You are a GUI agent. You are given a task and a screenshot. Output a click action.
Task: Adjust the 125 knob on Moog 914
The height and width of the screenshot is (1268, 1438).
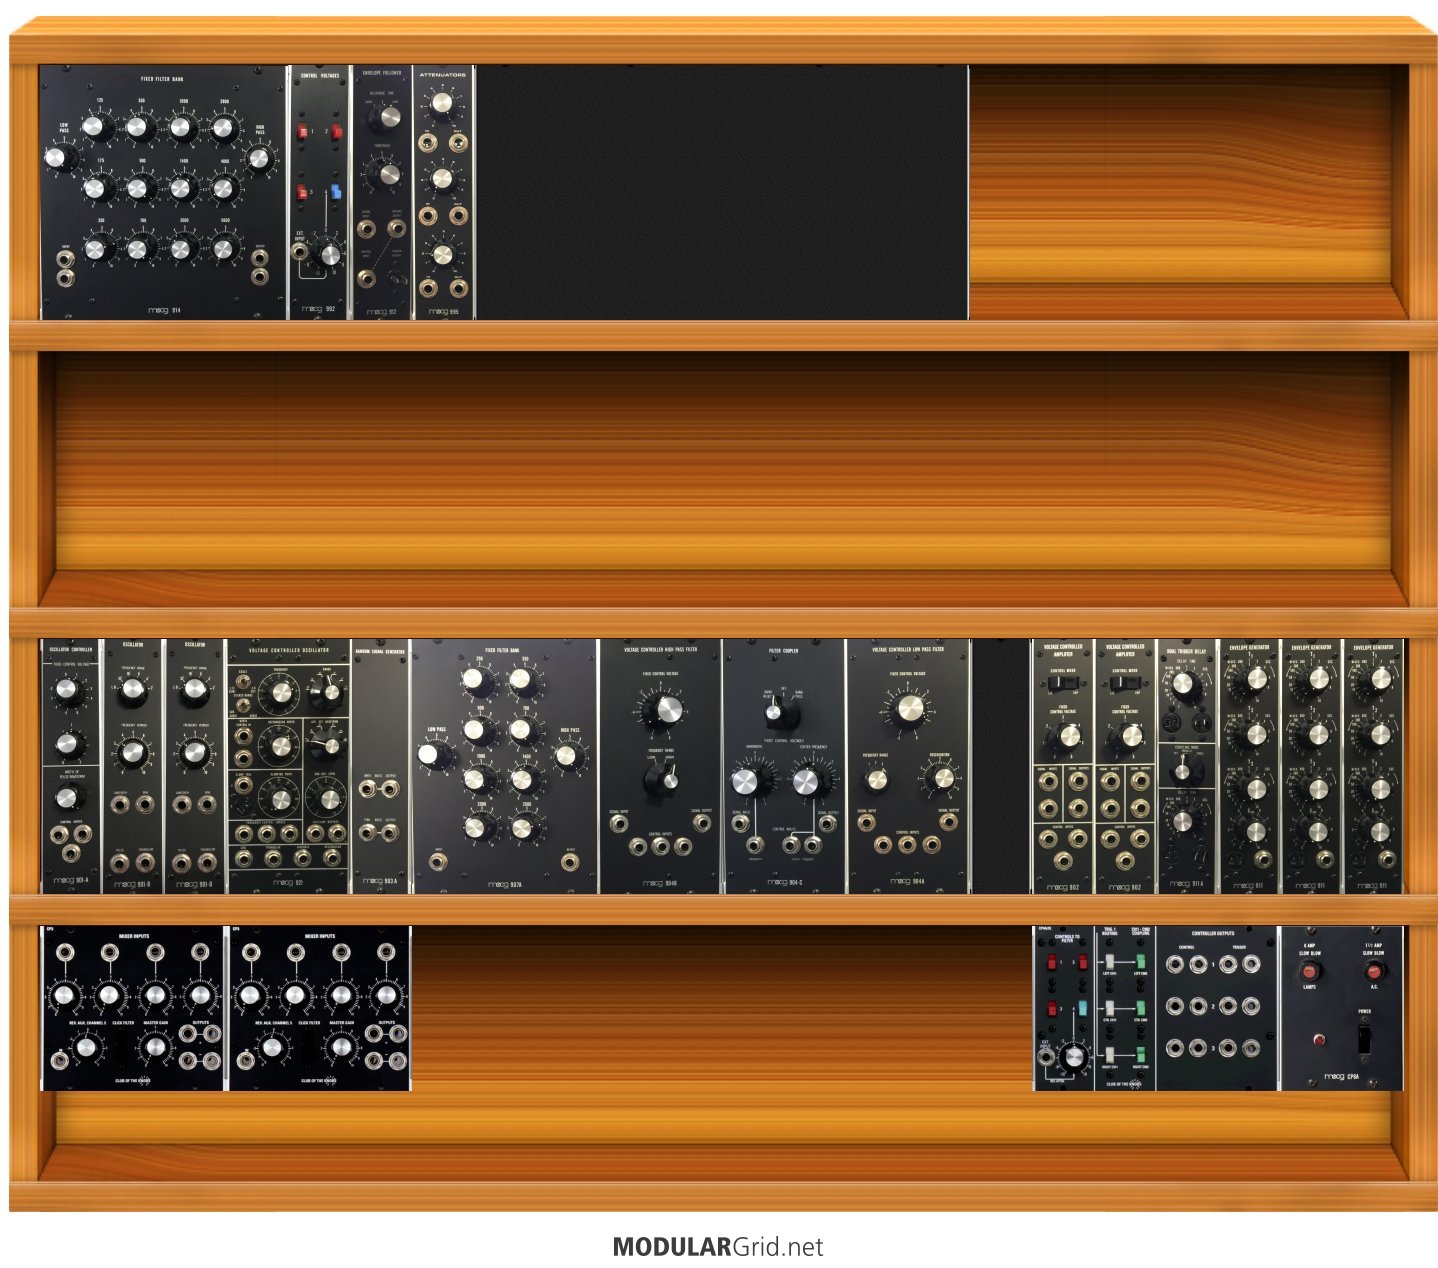(96, 127)
